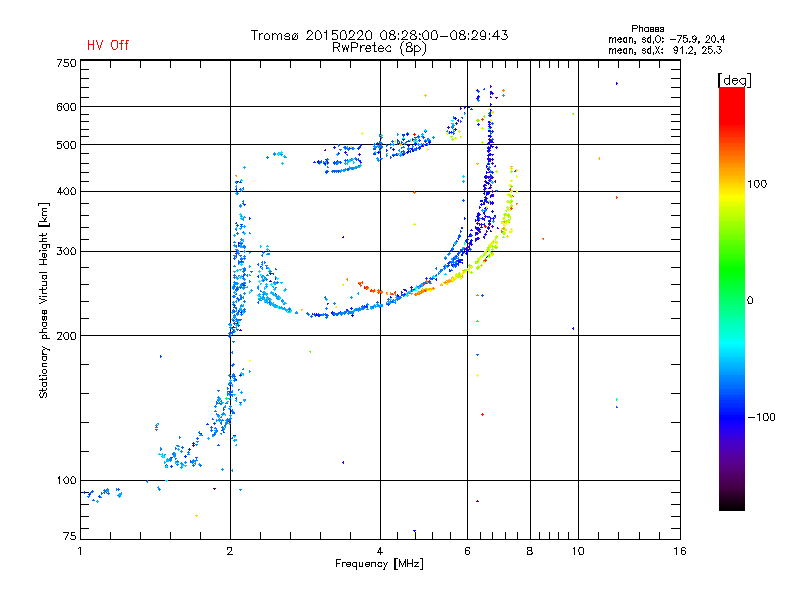Image resolution: width=800 pixels, height=600 pixels.
Task: Click the x-axis '16' tick label
Action: [x=680, y=551]
